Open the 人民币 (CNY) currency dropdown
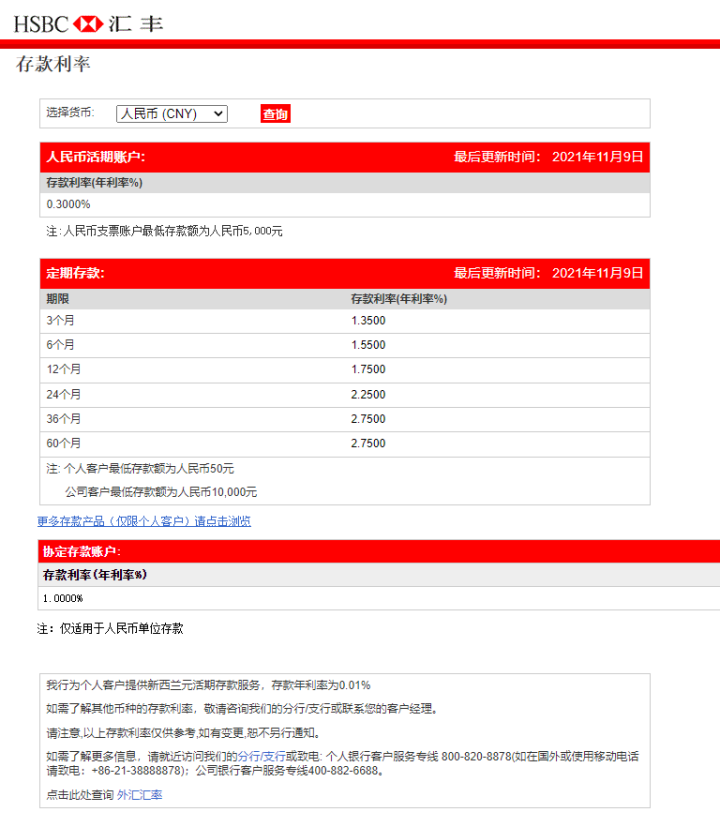 [172, 114]
